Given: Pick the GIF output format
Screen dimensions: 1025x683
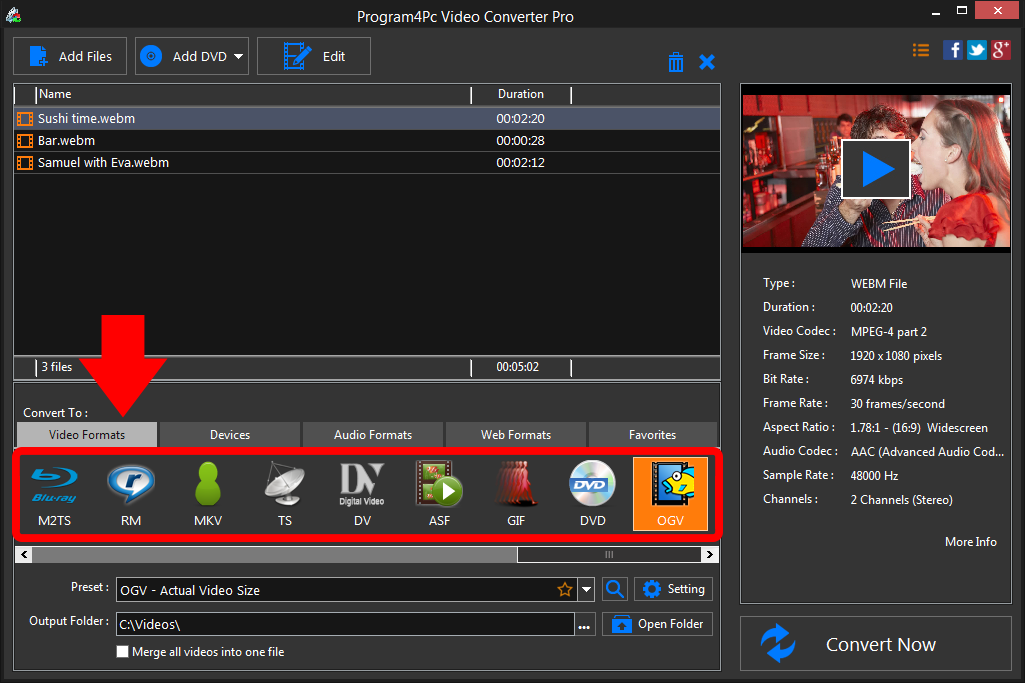Looking at the screenshot, I should tap(516, 493).
